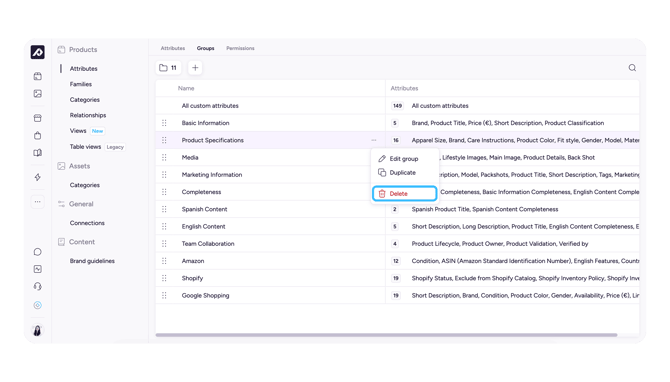Open the lightning bolt automation icon
The width and height of the screenshot is (670, 382).
pyautogui.click(x=38, y=177)
